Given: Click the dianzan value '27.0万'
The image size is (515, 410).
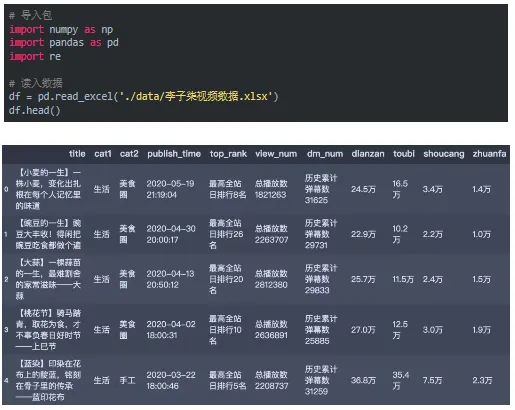Looking at the screenshot, I should (x=363, y=330).
